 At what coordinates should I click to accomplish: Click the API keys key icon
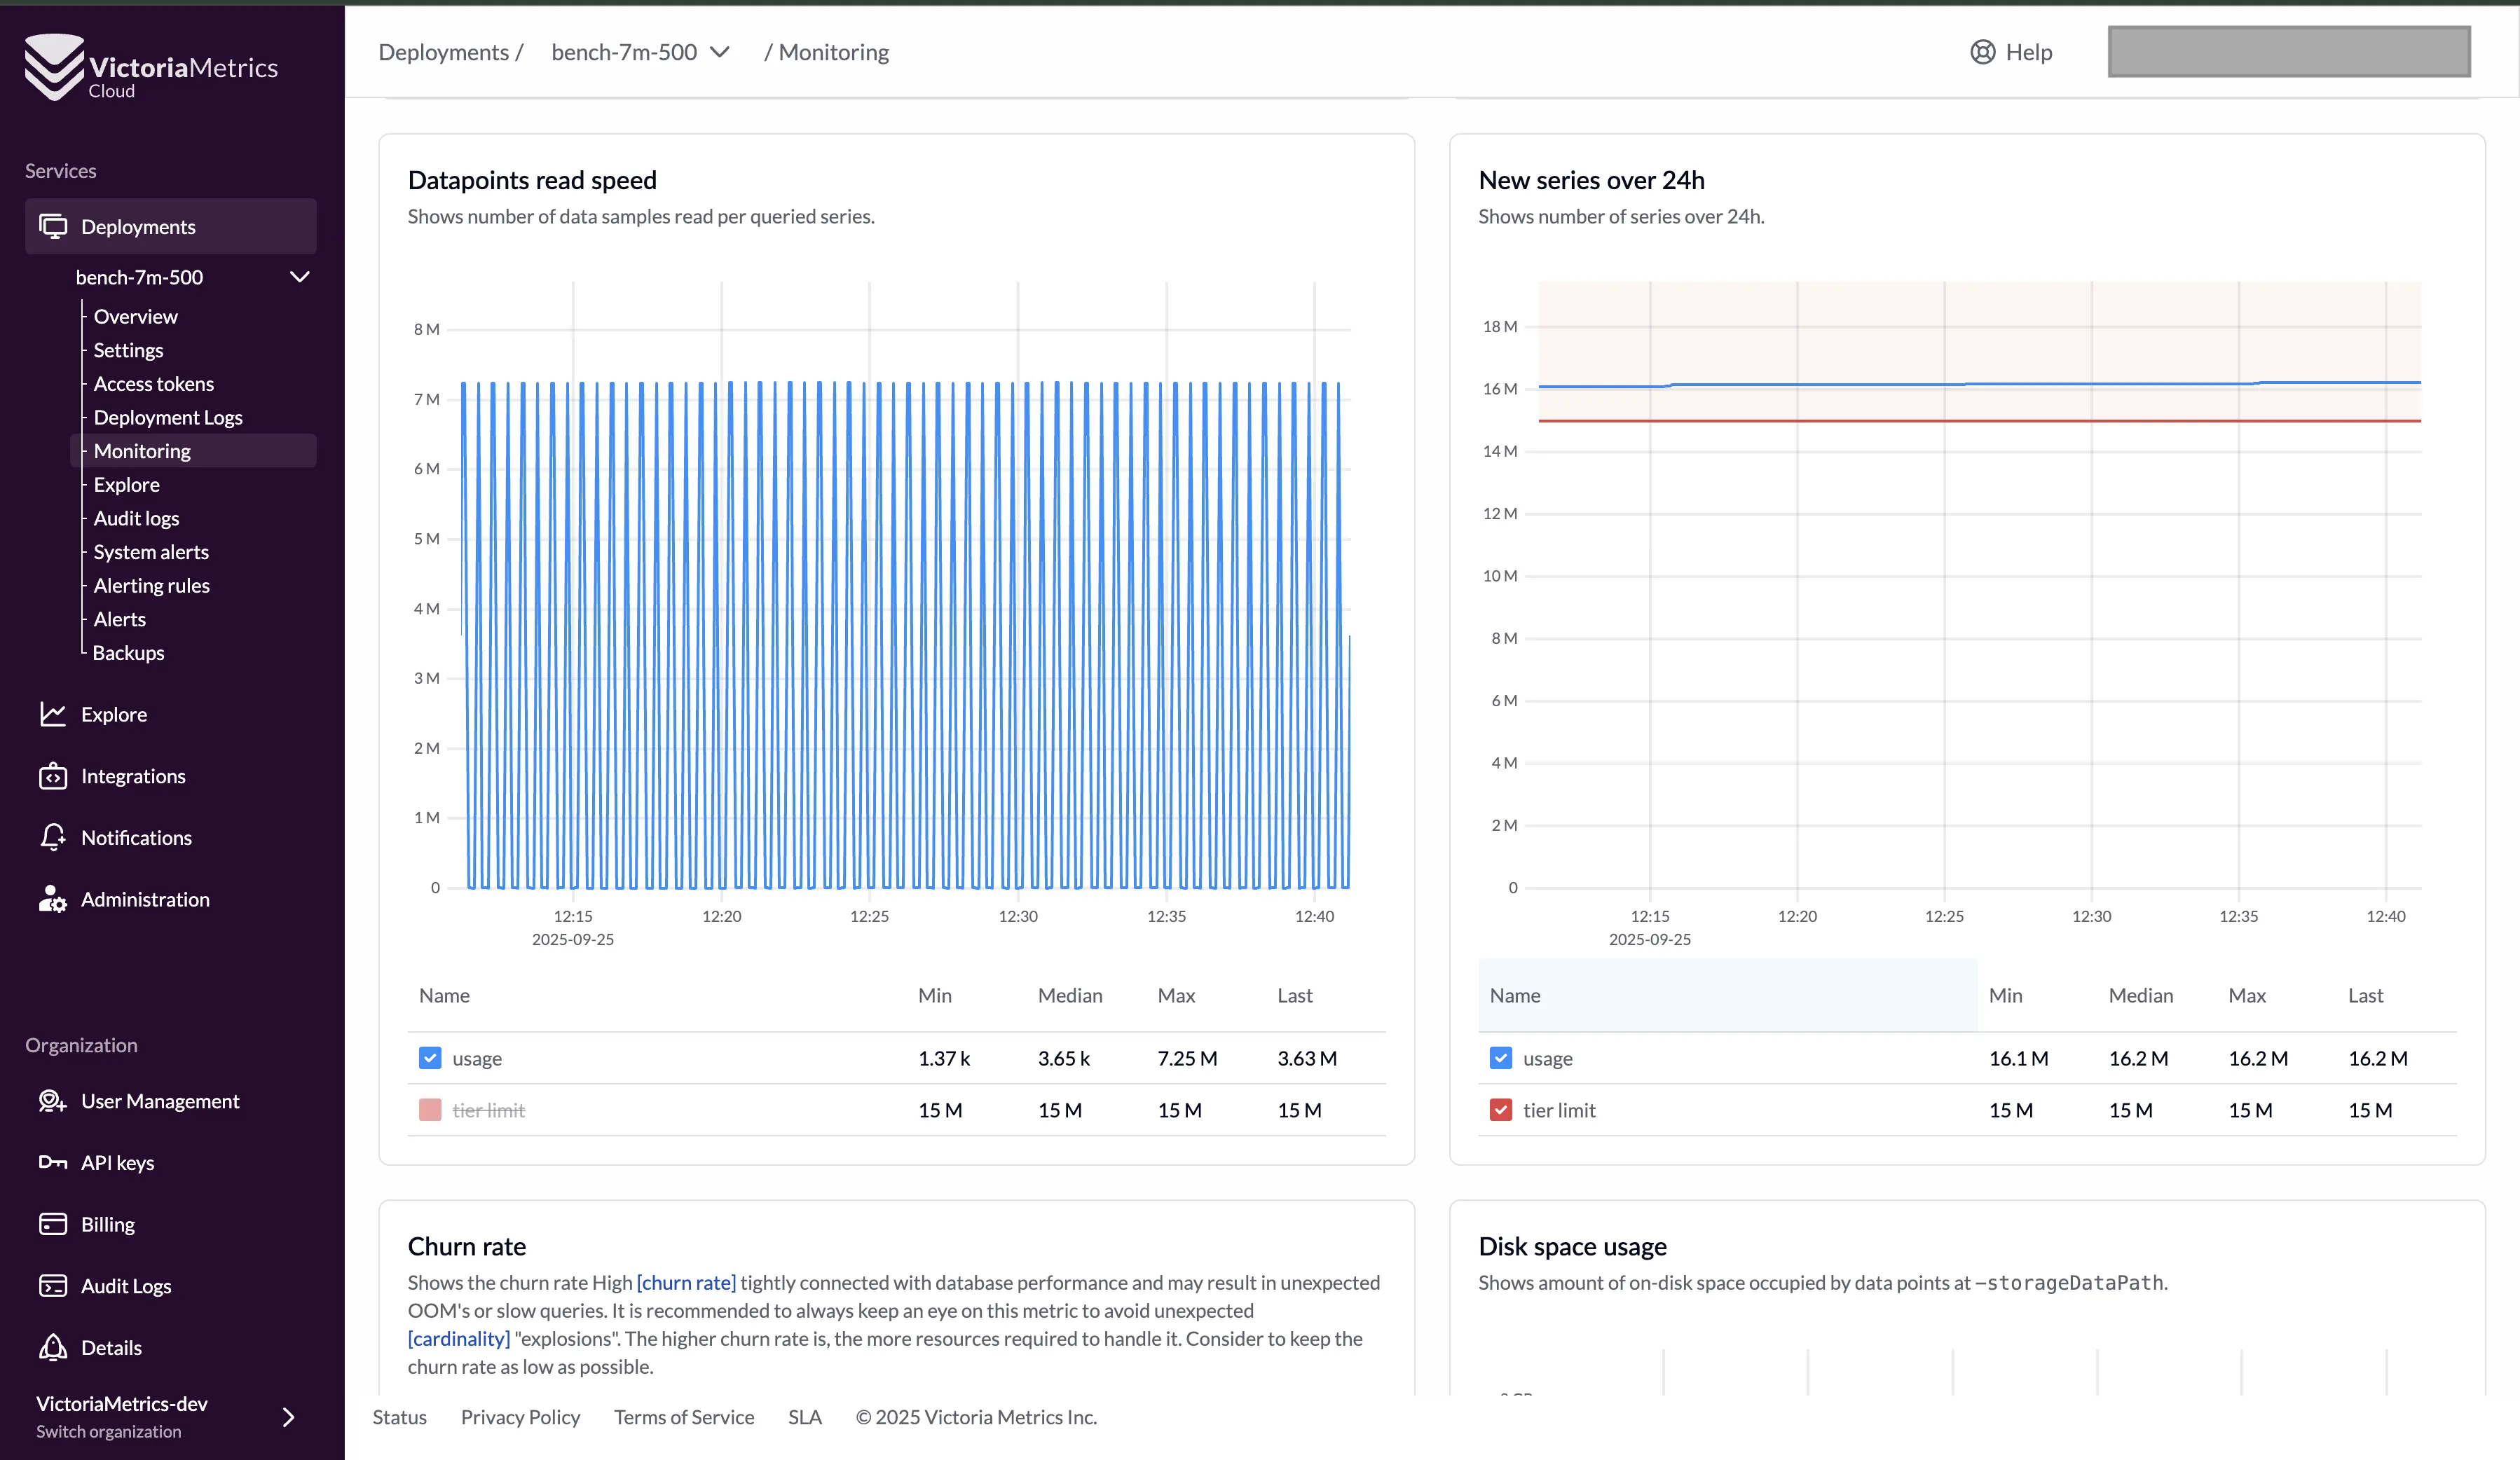(x=53, y=1162)
